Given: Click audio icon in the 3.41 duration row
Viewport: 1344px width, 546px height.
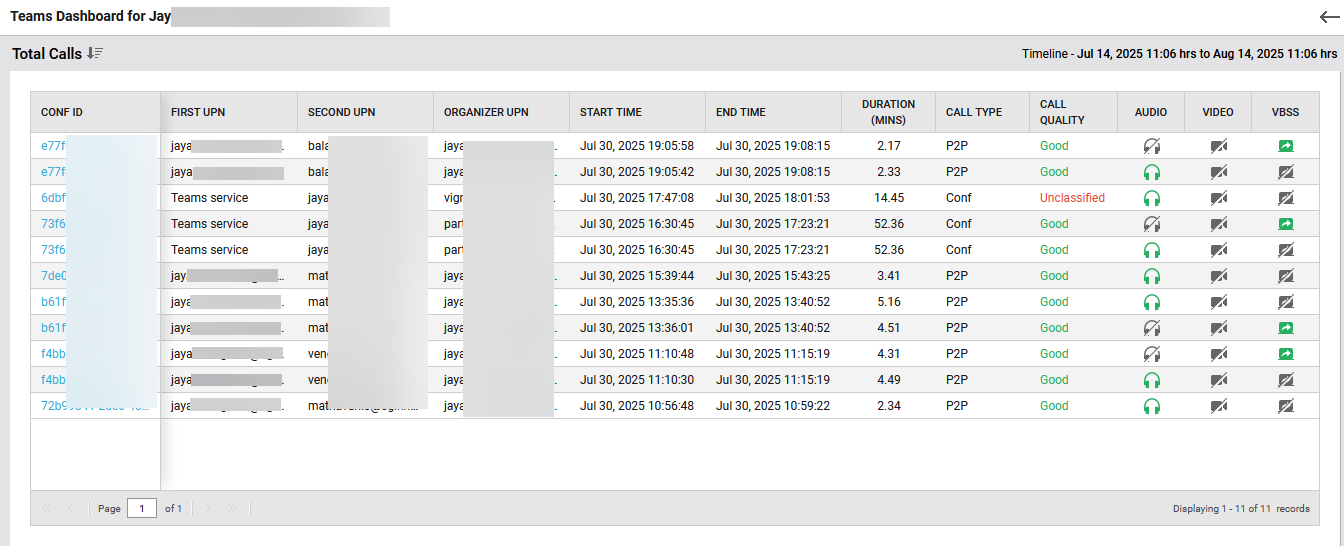Looking at the screenshot, I should 1151,276.
